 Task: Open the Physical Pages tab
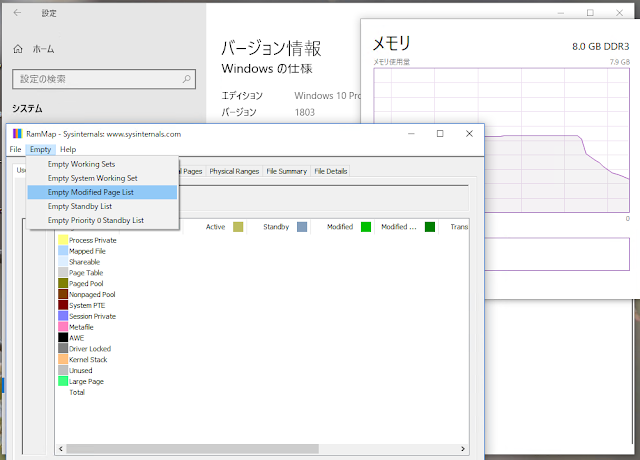[192, 171]
